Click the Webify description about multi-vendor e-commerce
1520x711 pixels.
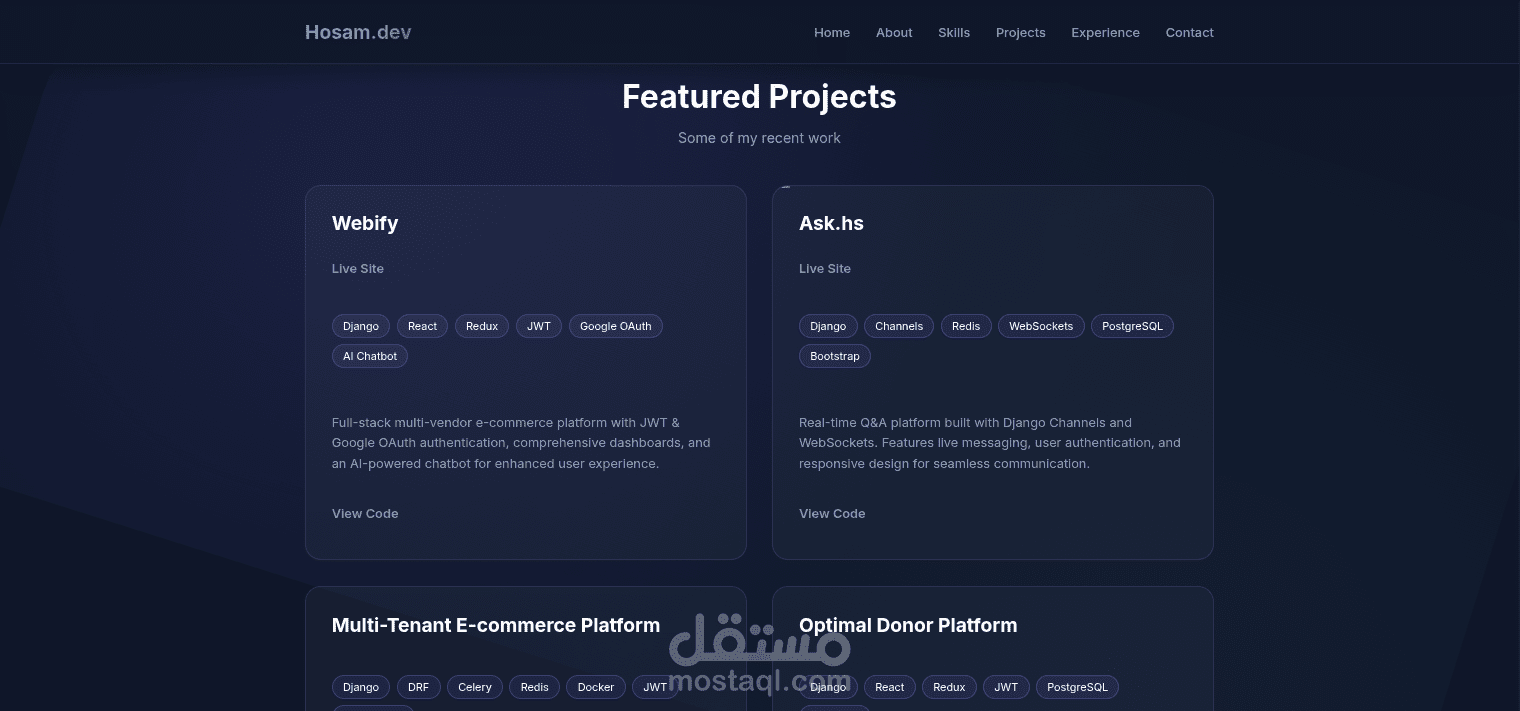(x=521, y=443)
